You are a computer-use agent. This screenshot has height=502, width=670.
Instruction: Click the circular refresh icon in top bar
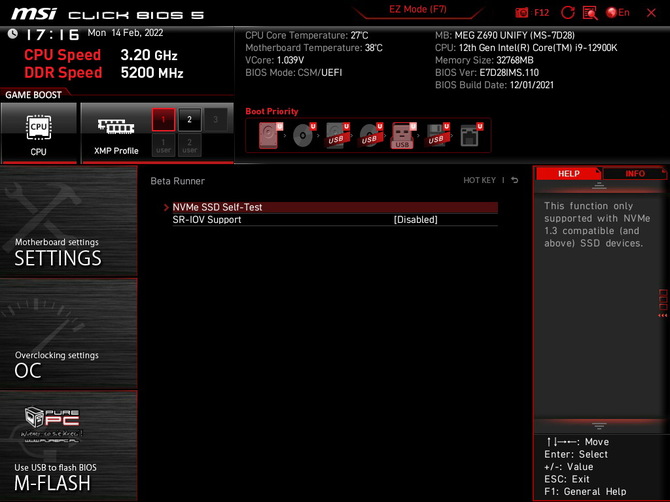coord(567,13)
